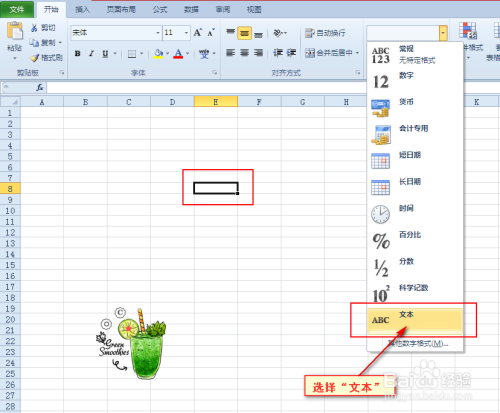Click Merge and Center (合并后居中)
Viewport: 500px width, 413px height.
pos(329,53)
